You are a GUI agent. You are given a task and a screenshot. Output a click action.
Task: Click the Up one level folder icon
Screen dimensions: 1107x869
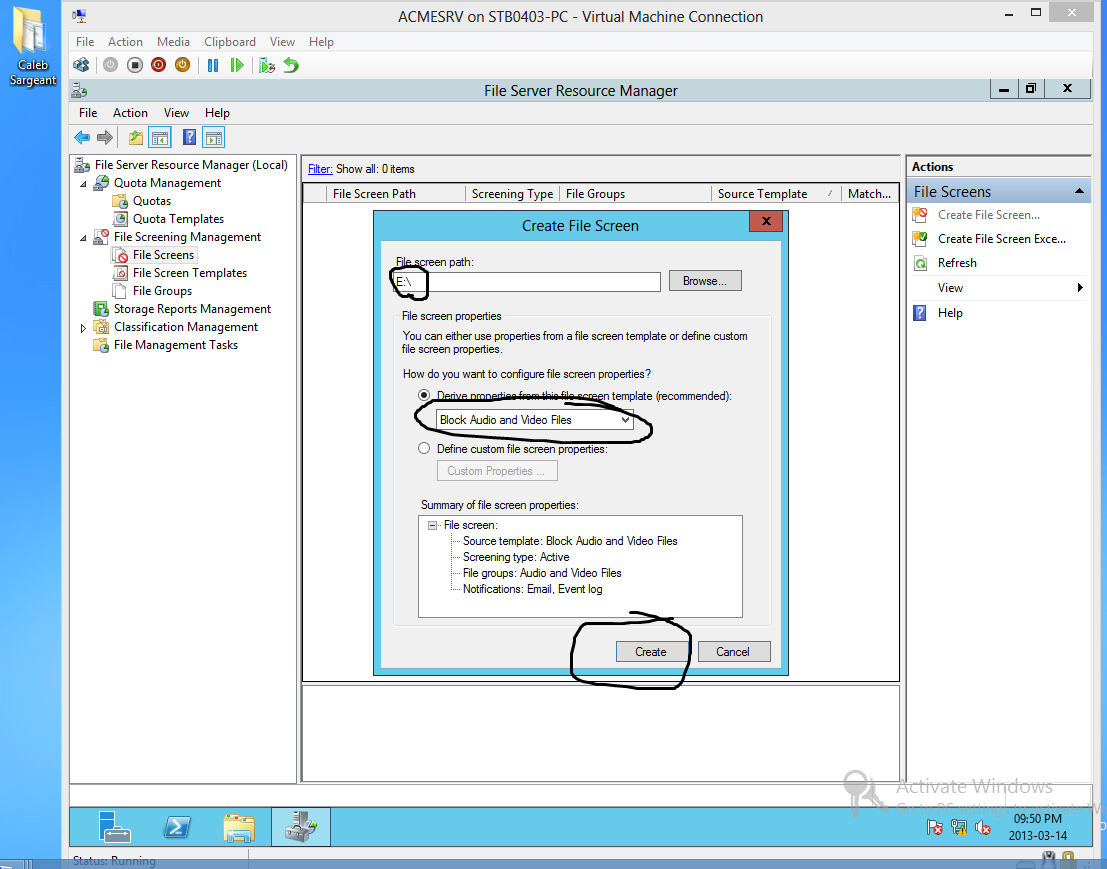(136, 138)
